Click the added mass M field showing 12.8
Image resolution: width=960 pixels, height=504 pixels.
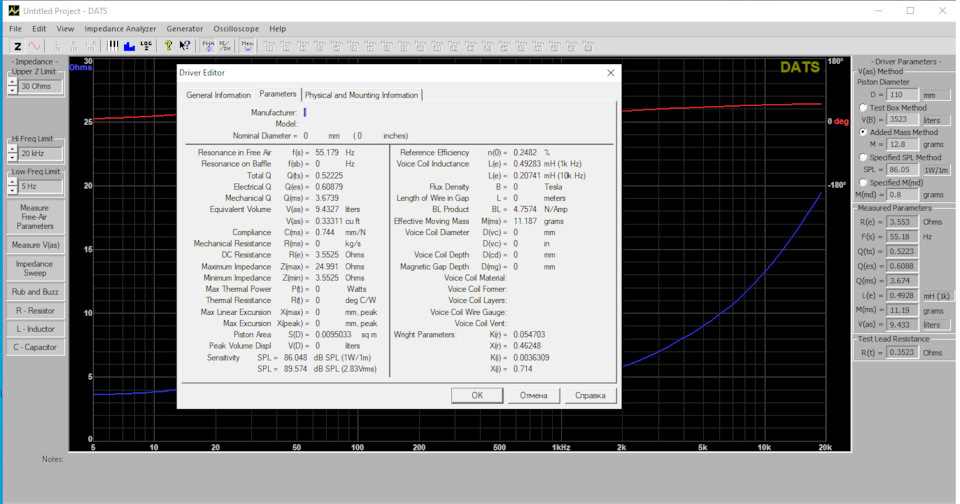click(902, 145)
